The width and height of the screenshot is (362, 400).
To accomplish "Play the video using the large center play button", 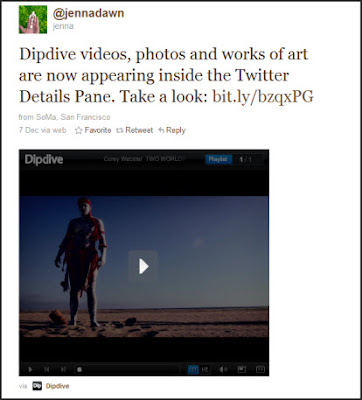I will coord(143,266).
